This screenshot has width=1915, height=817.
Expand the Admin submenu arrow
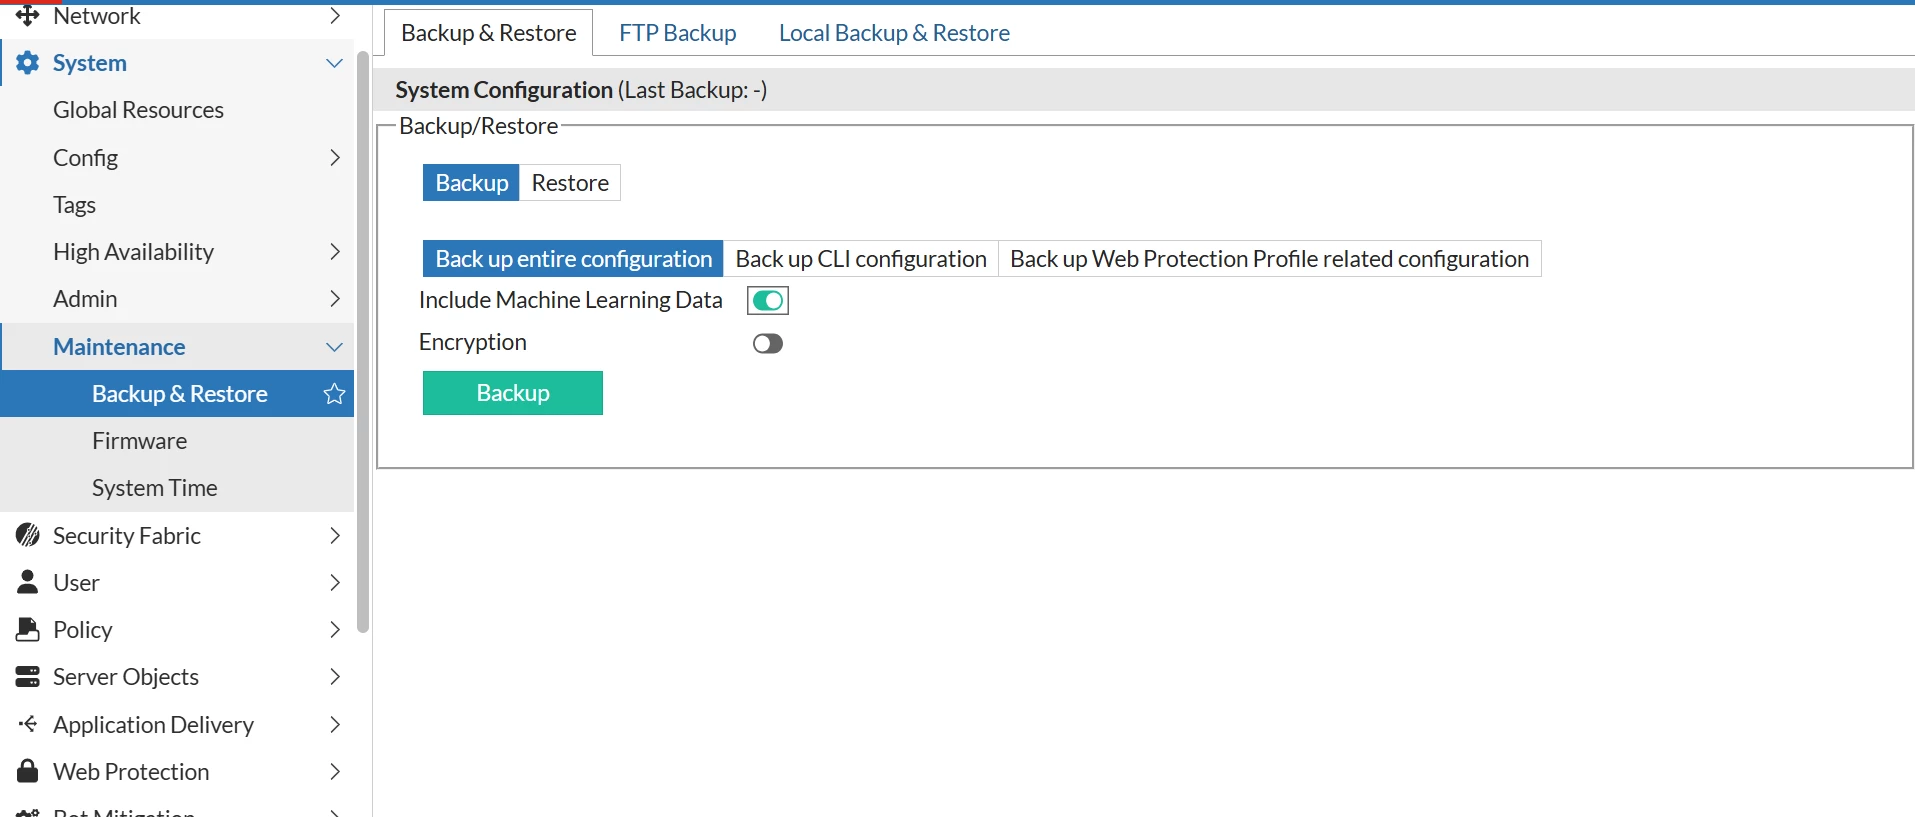pyautogui.click(x=335, y=299)
